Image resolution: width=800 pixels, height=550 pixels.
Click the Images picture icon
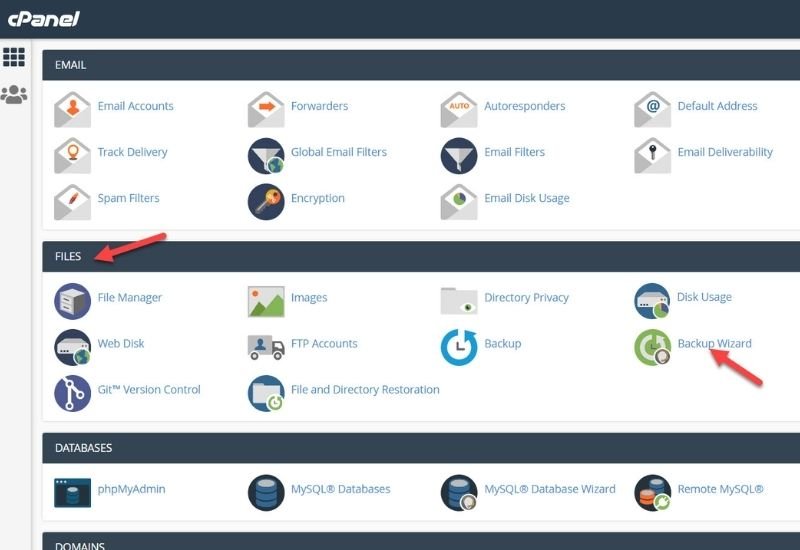[266, 301]
